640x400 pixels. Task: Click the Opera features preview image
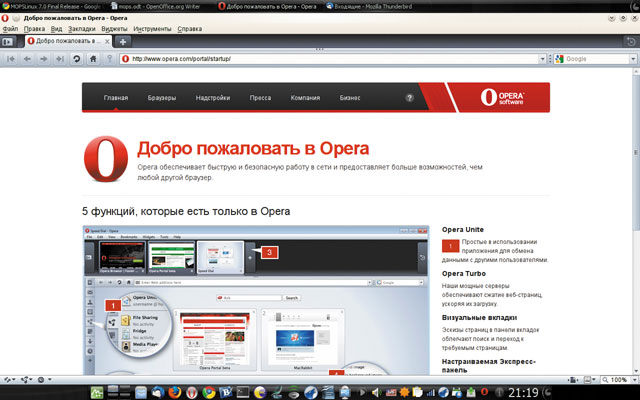click(x=256, y=300)
